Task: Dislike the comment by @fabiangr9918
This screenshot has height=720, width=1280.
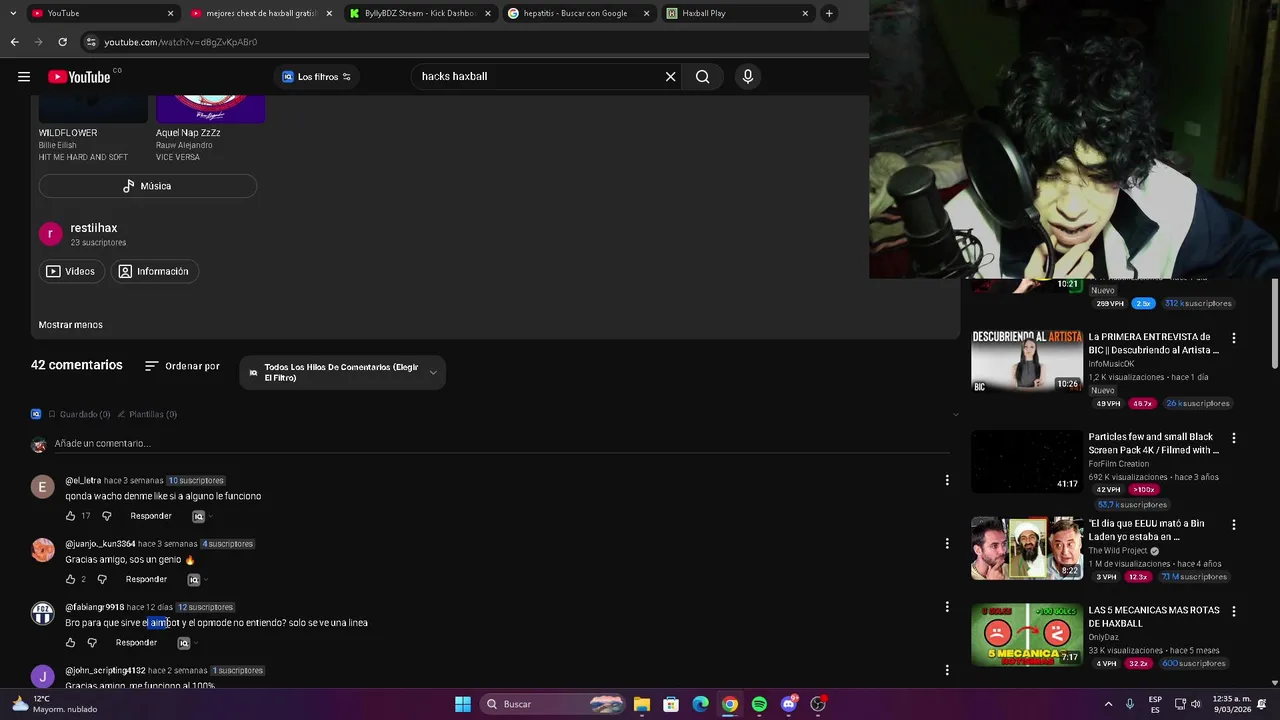Action: [x=92, y=643]
